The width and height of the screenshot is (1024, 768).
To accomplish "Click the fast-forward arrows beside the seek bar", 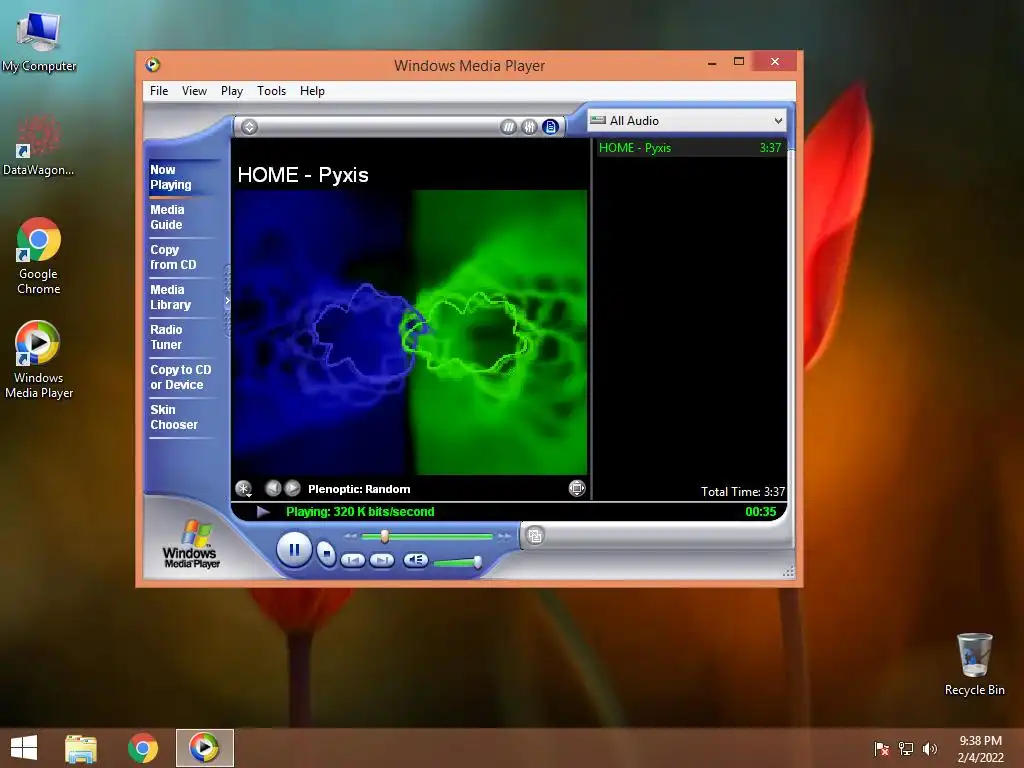I will (504, 536).
